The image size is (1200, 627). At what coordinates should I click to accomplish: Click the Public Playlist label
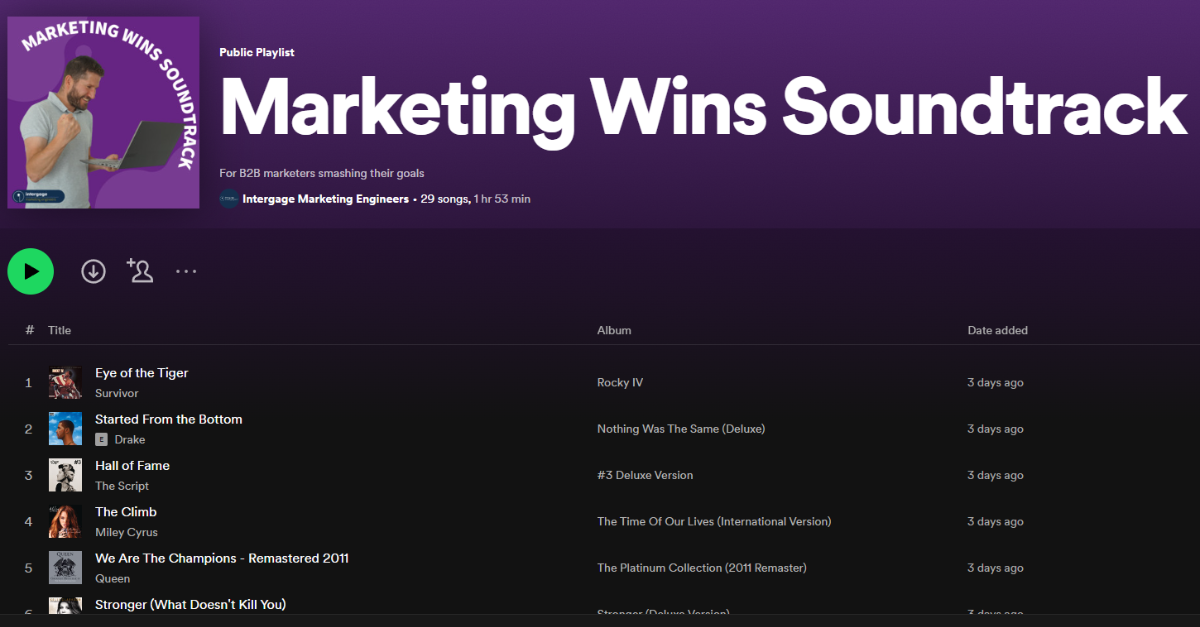pos(257,52)
